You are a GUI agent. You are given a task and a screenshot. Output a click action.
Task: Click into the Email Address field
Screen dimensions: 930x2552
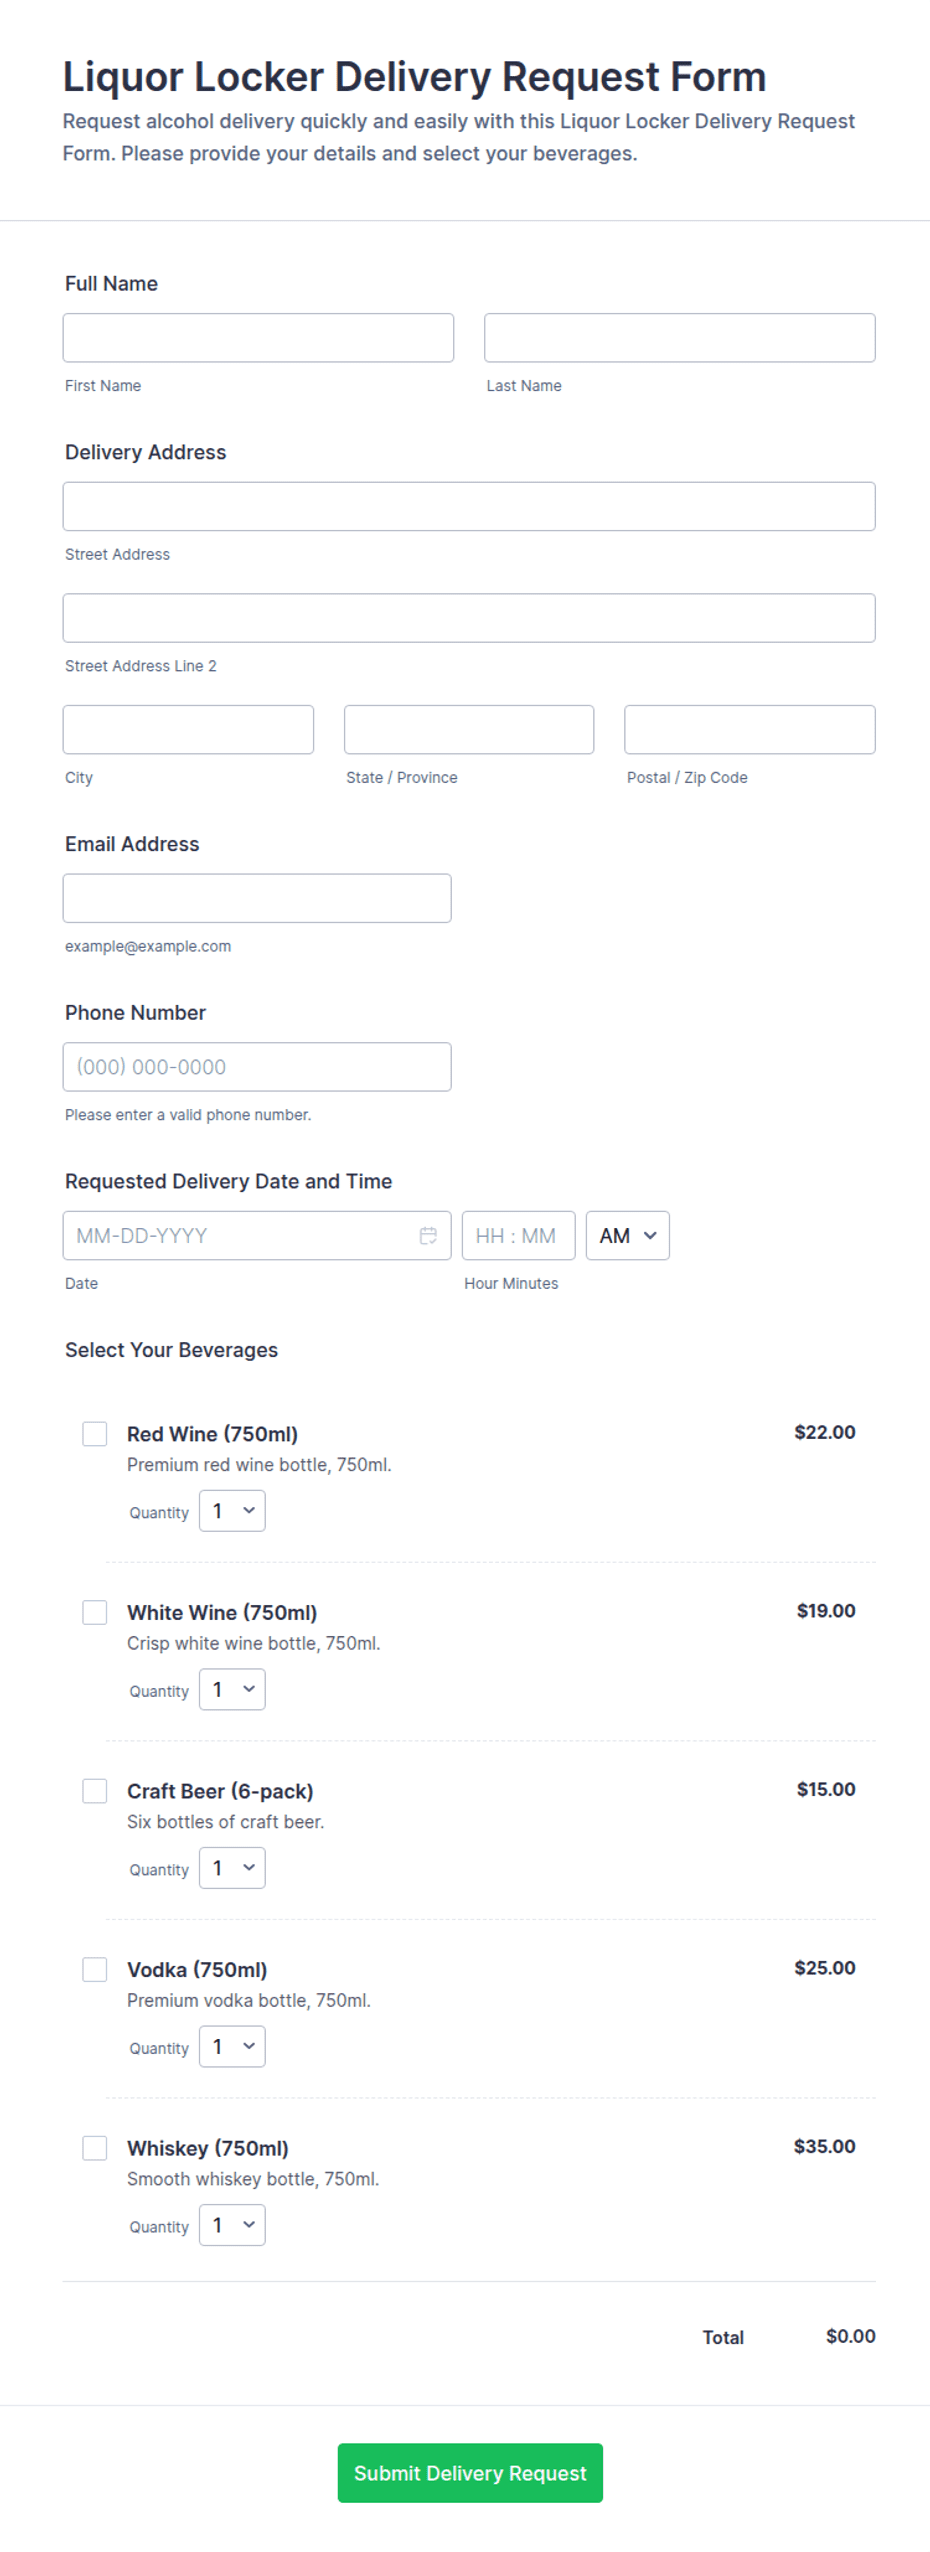(257, 897)
